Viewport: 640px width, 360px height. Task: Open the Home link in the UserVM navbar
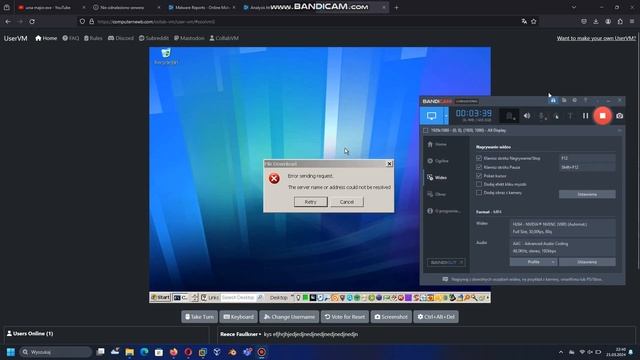tap(46, 38)
